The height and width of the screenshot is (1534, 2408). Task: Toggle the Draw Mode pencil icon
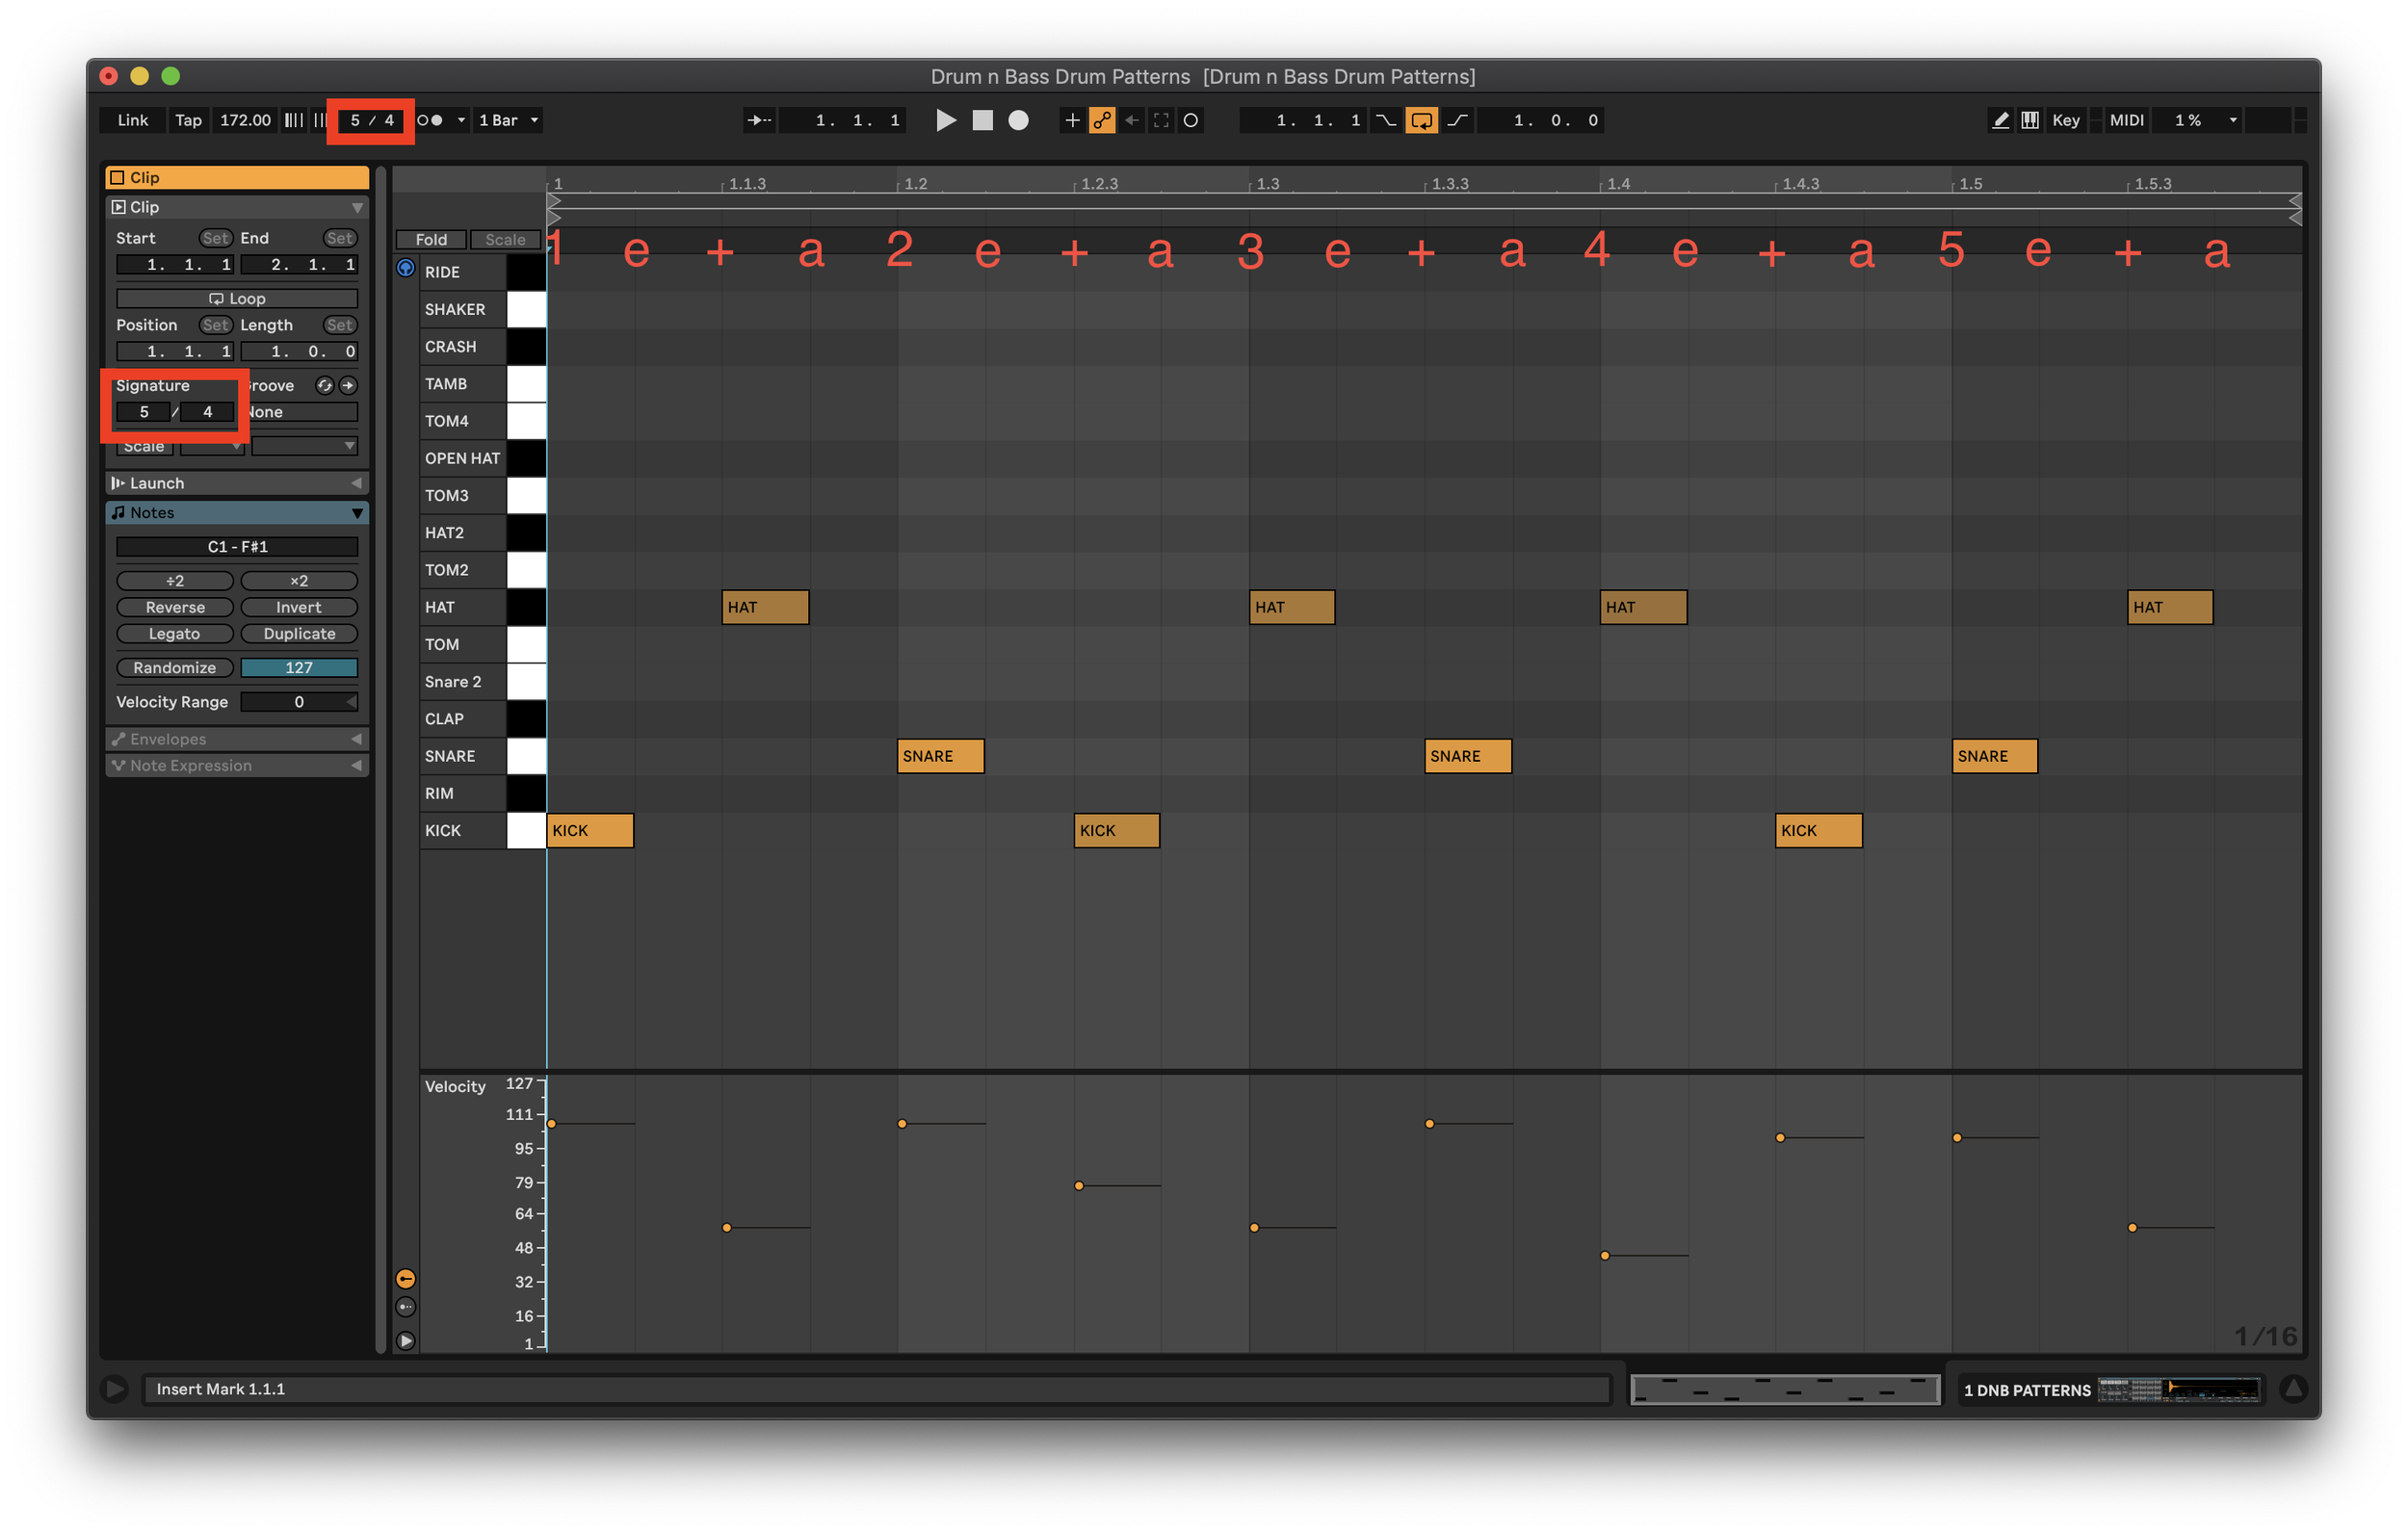pos(2000,120)
